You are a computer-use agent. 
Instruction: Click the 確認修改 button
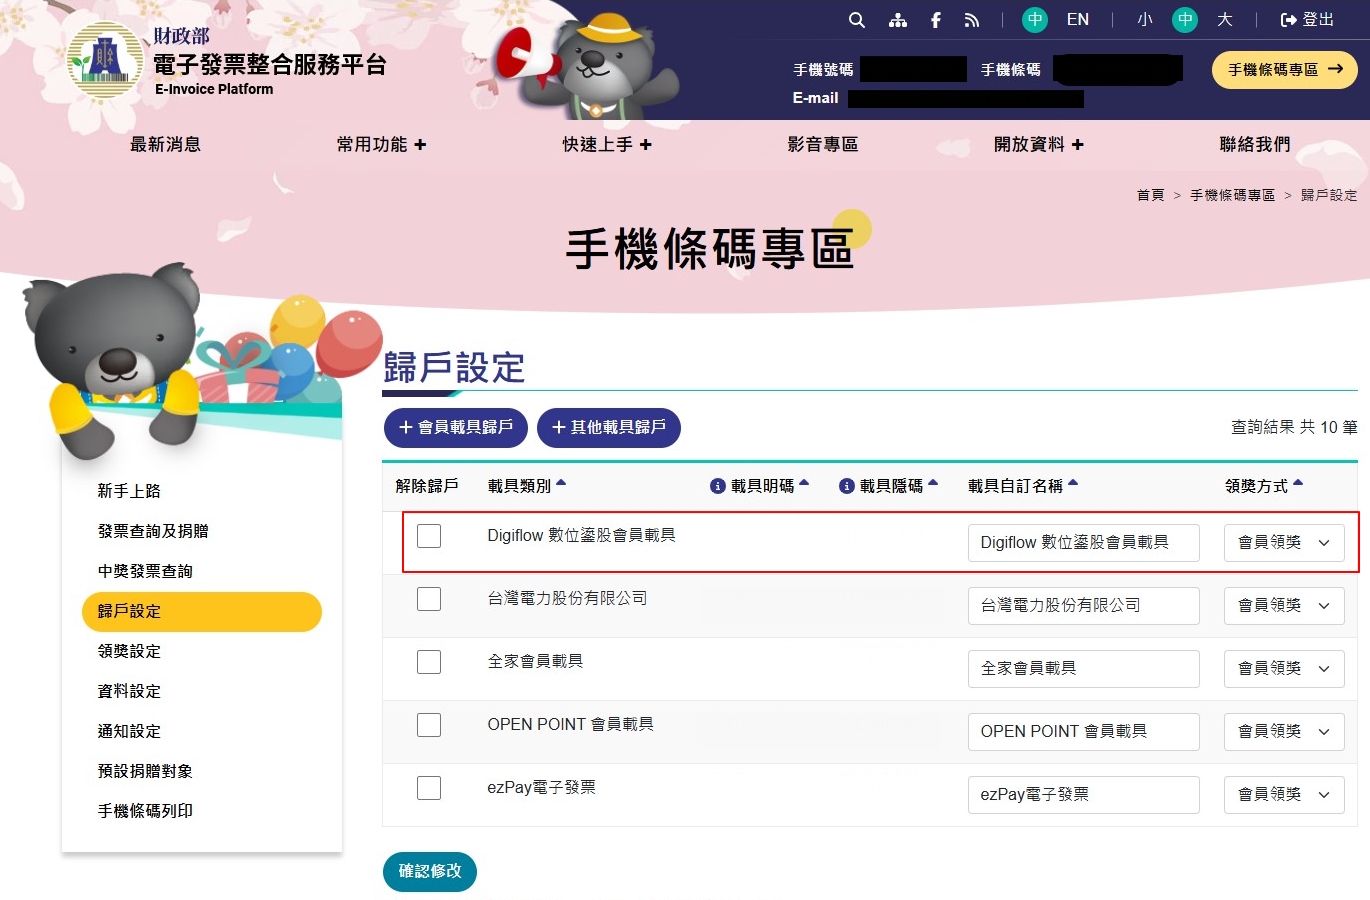point(430,871)
